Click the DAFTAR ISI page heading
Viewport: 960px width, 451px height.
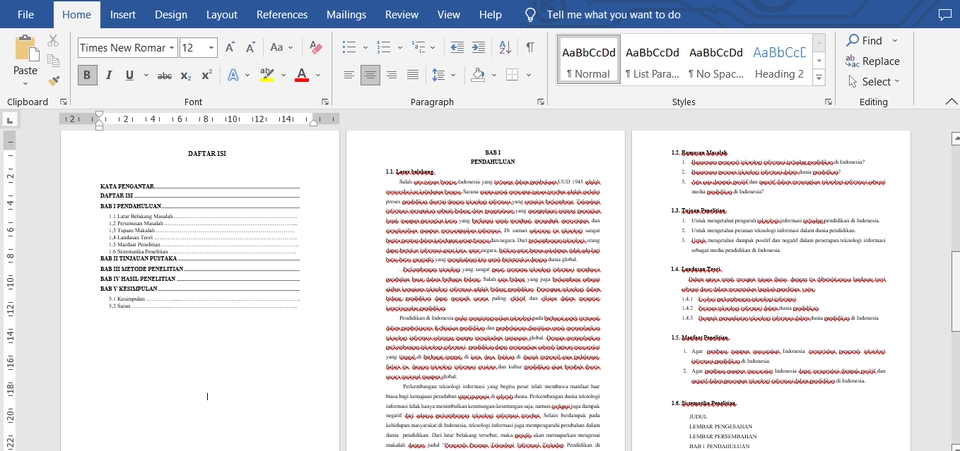pos(207,154)
